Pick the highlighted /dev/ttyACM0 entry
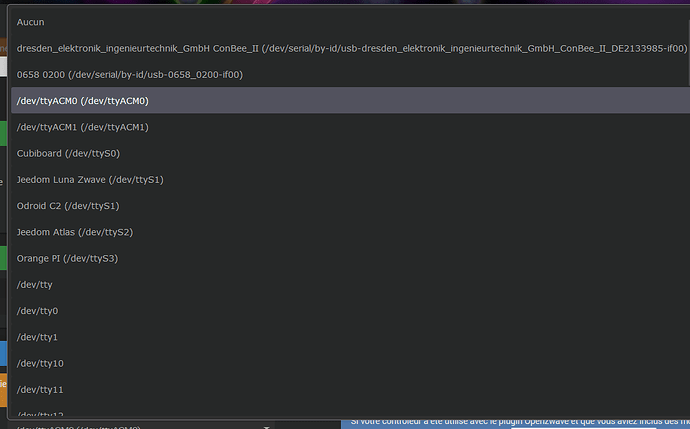The image size is (690, 429). coord(350,101)
